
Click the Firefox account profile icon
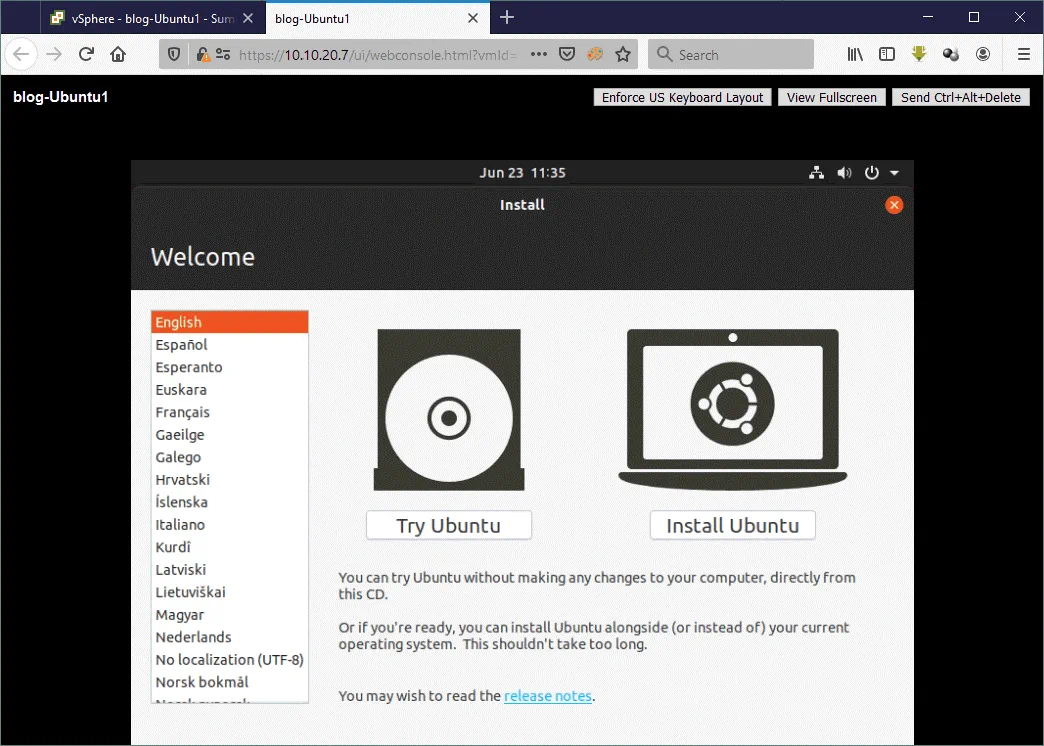pyautogui.click(x=984, y=55)
